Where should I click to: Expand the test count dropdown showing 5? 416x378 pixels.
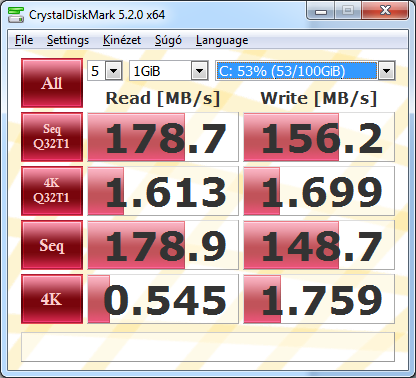coord(114,71)
